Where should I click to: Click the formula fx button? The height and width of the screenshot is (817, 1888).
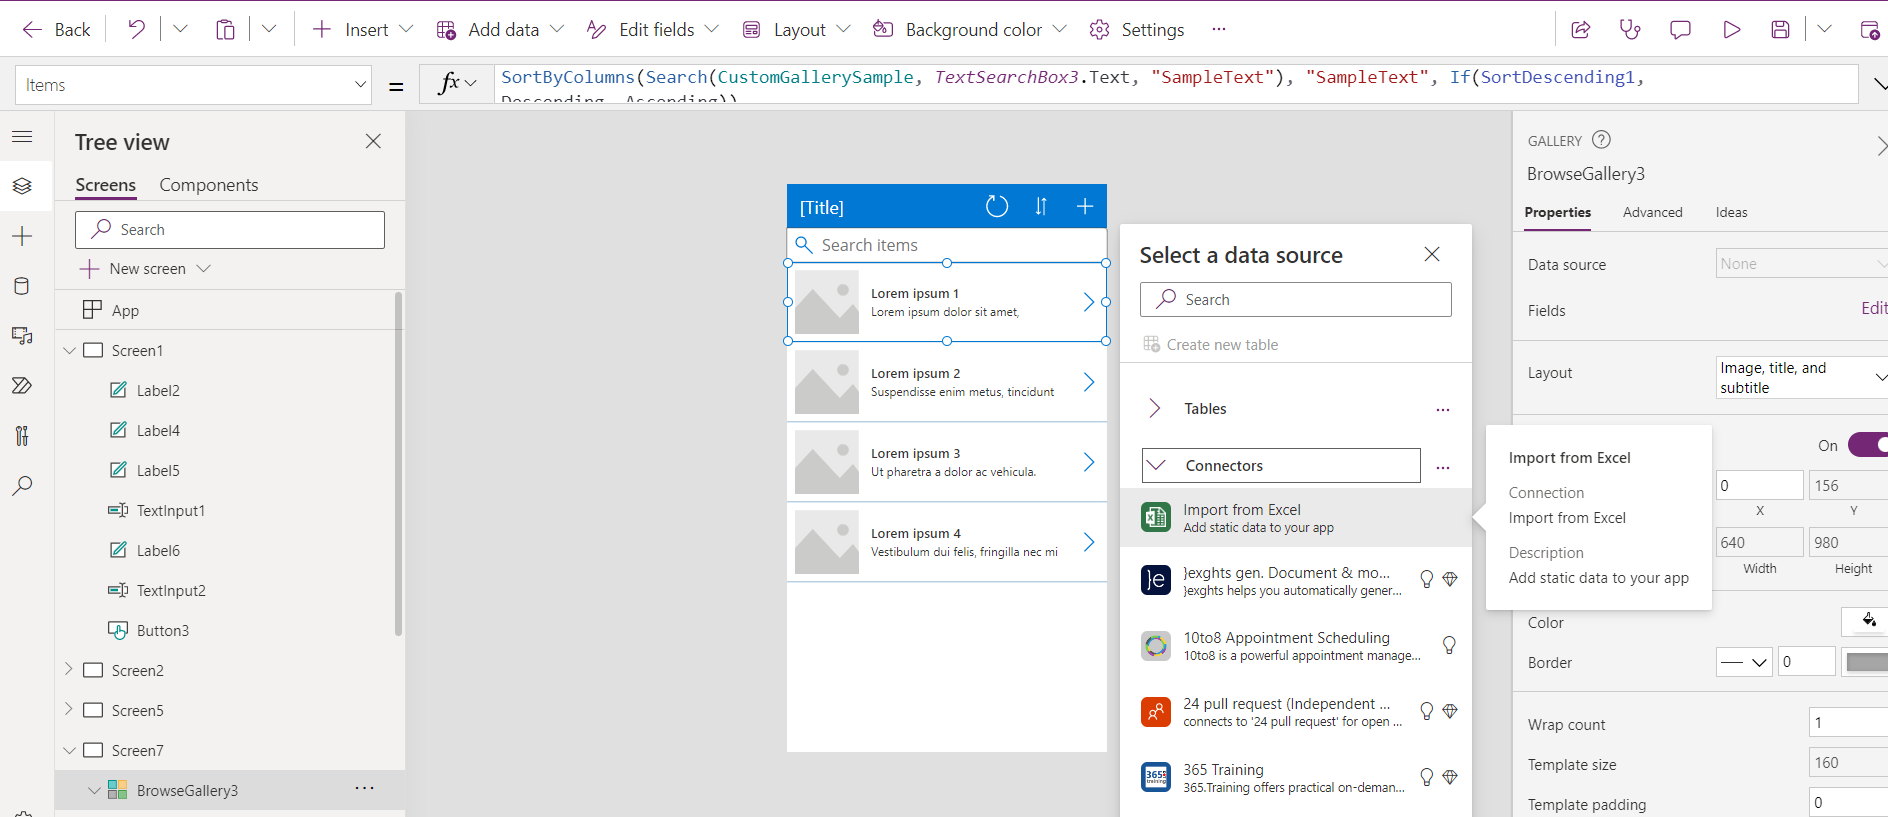click(457, 84)
